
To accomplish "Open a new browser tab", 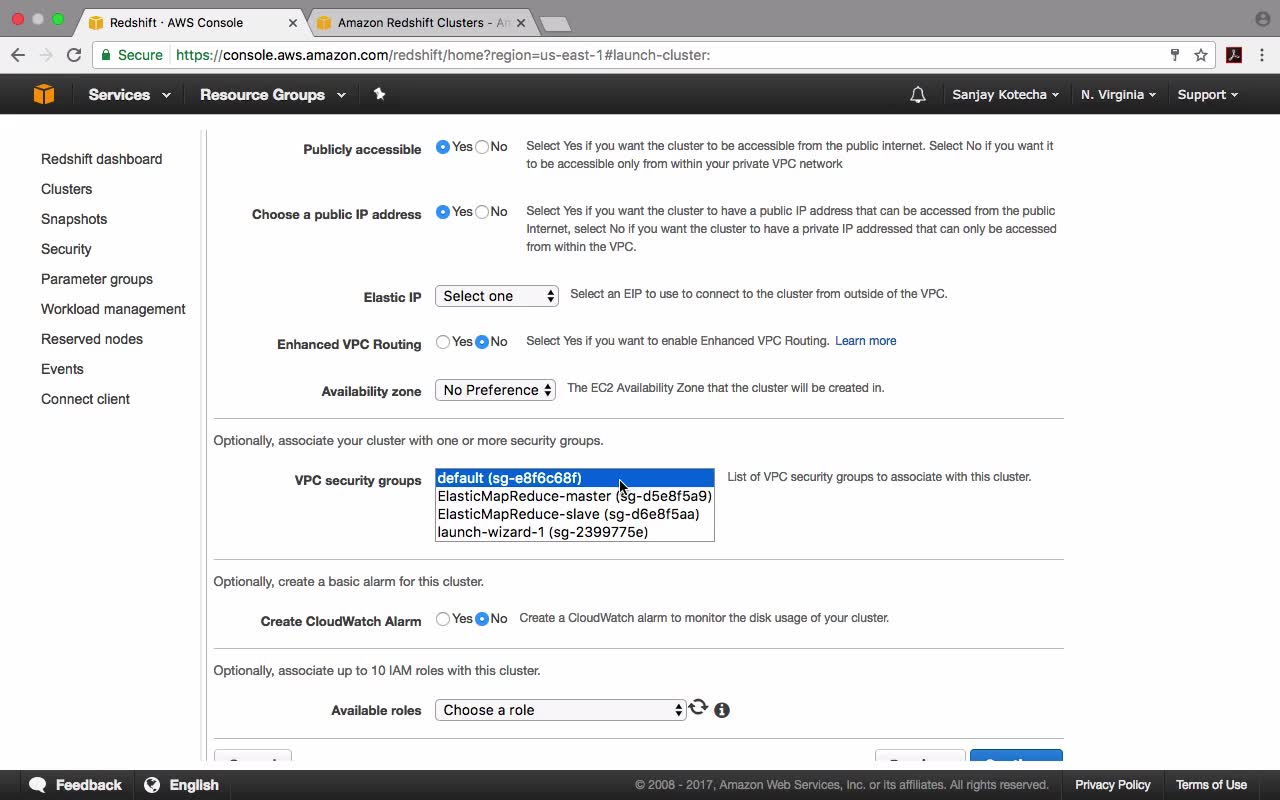I will pyautogui.click(x=553, y=23).
